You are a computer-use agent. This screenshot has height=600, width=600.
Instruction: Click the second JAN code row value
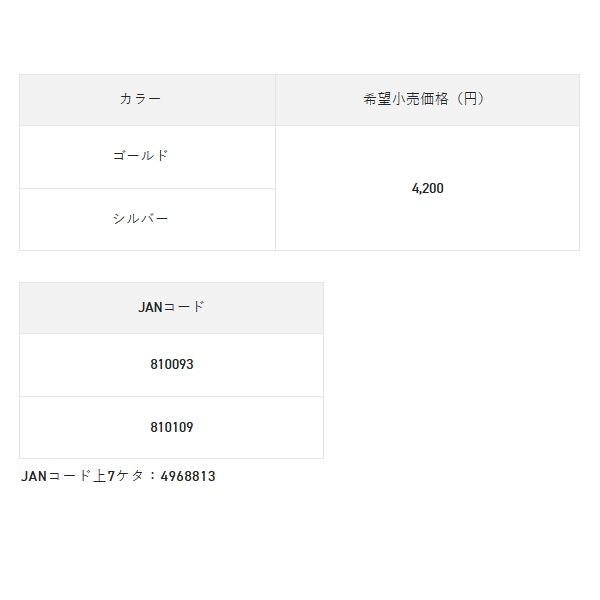click(x=171, y=427)
